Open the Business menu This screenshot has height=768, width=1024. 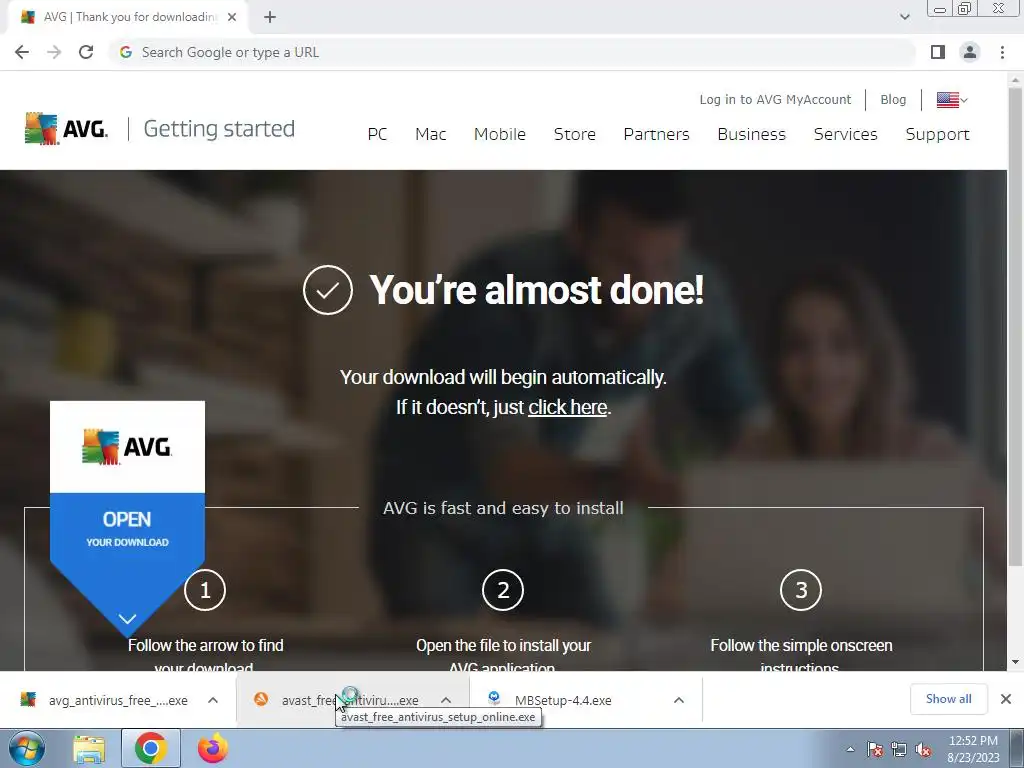(x=752, y=134)
